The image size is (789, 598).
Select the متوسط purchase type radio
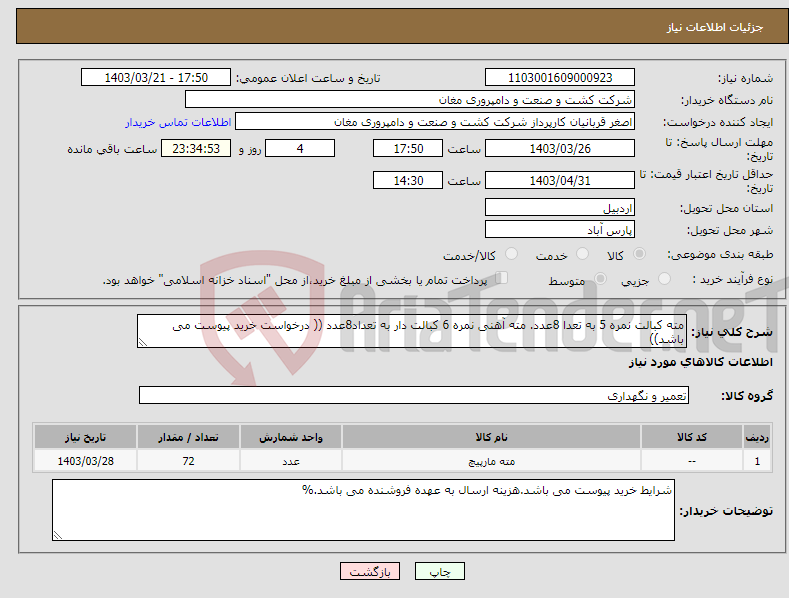600,278
